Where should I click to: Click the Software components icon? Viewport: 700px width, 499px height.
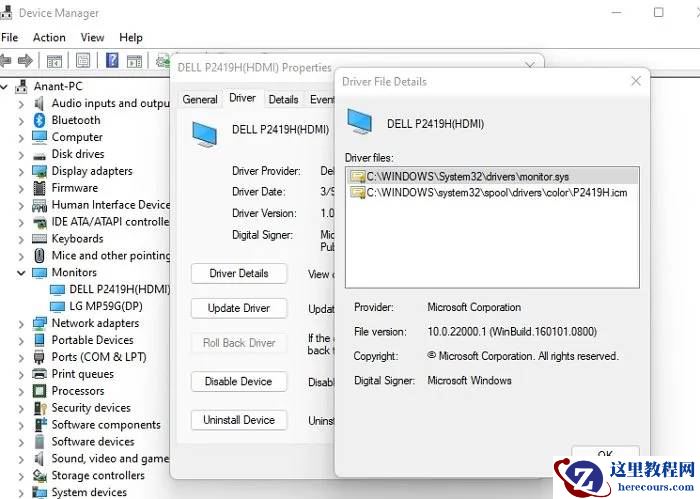coord(40,424)
